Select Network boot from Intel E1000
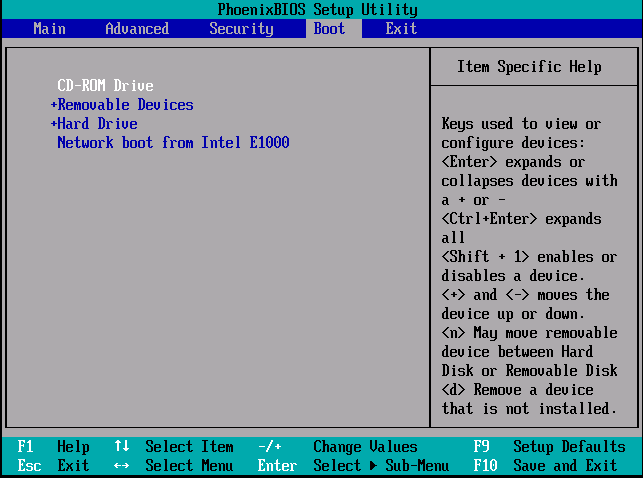 [x=173, y=143]
